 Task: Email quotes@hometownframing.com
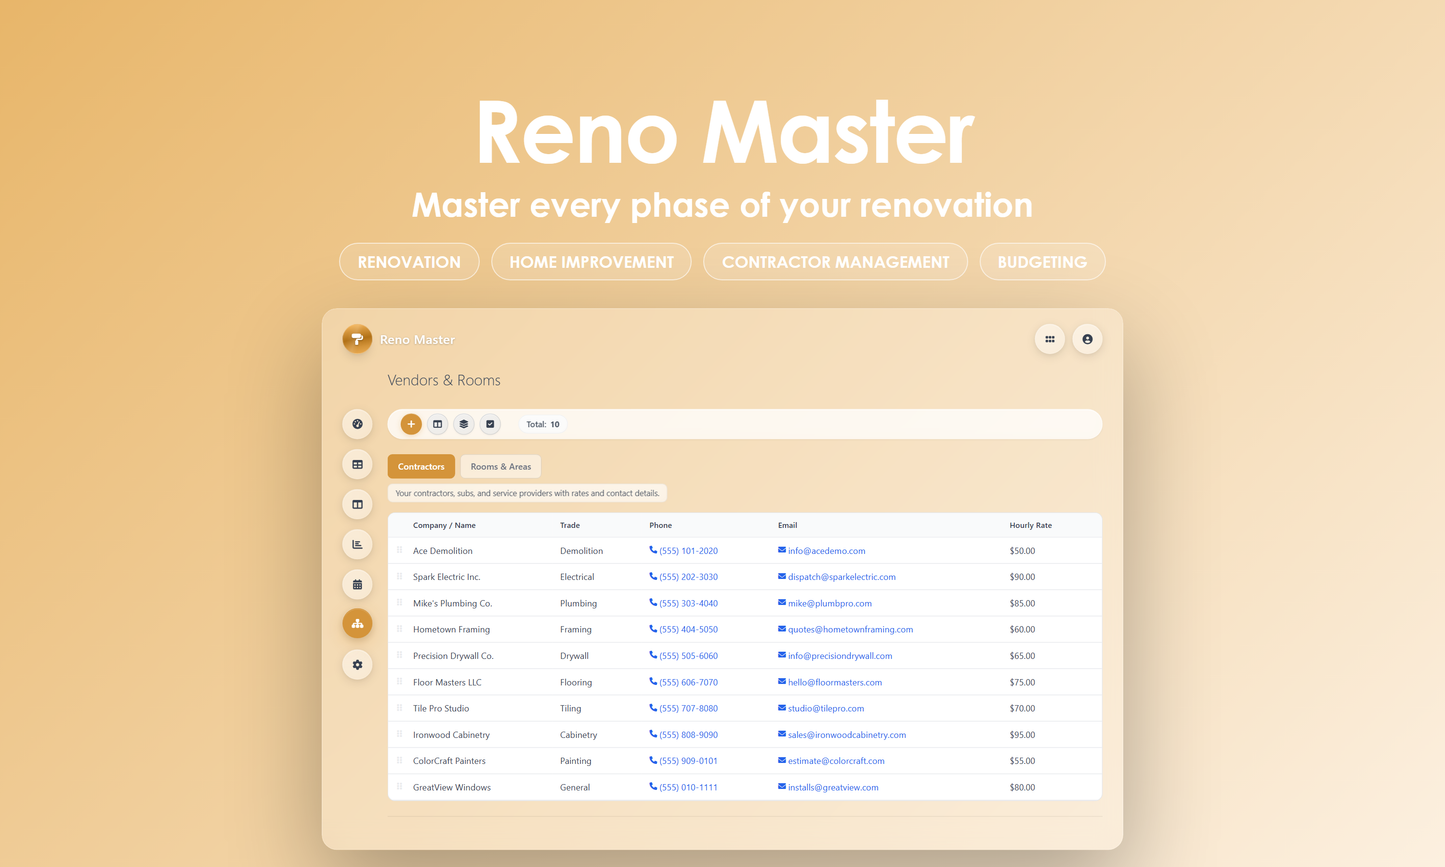(x=846, y=630)
